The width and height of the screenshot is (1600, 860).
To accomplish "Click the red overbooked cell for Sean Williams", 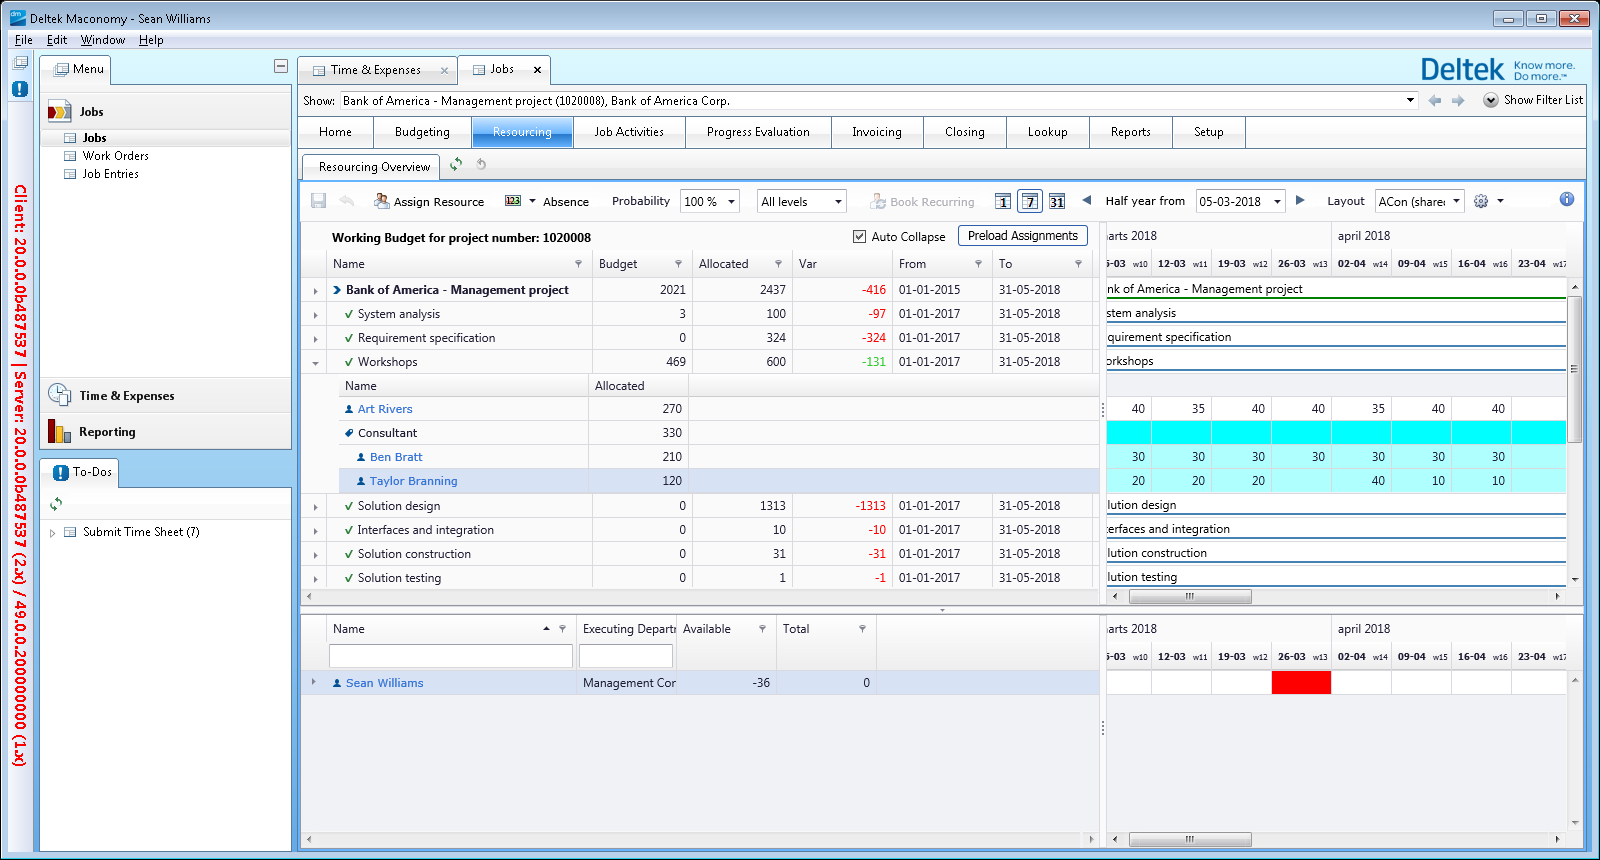I will 1301,683.
